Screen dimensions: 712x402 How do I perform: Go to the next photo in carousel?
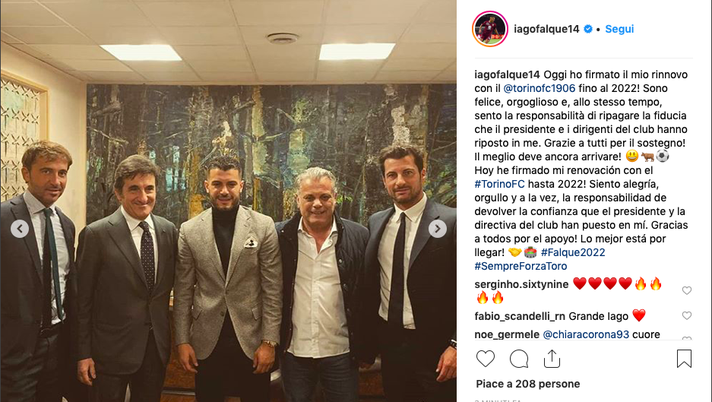coord(437,229)
